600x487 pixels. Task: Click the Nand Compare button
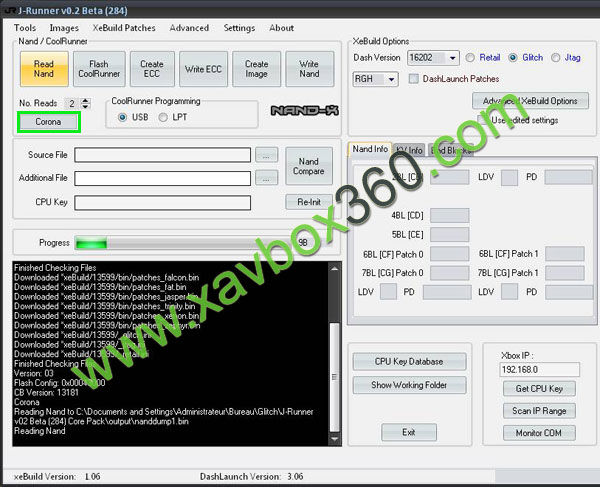tap(309, 166)
